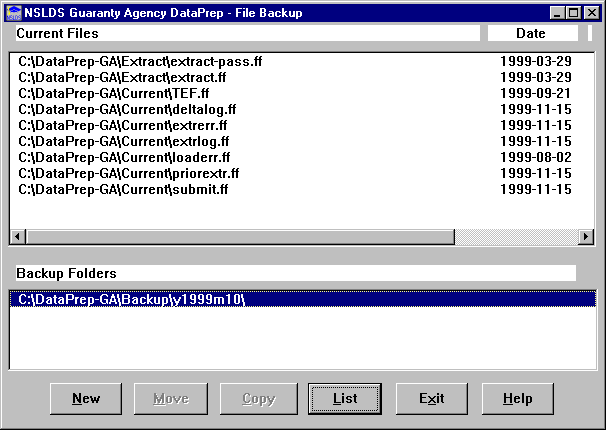This screenshot has height=430, width=606.
Task: Click the NSLDS application icon in title bar
Action: (x=12, y=12)
